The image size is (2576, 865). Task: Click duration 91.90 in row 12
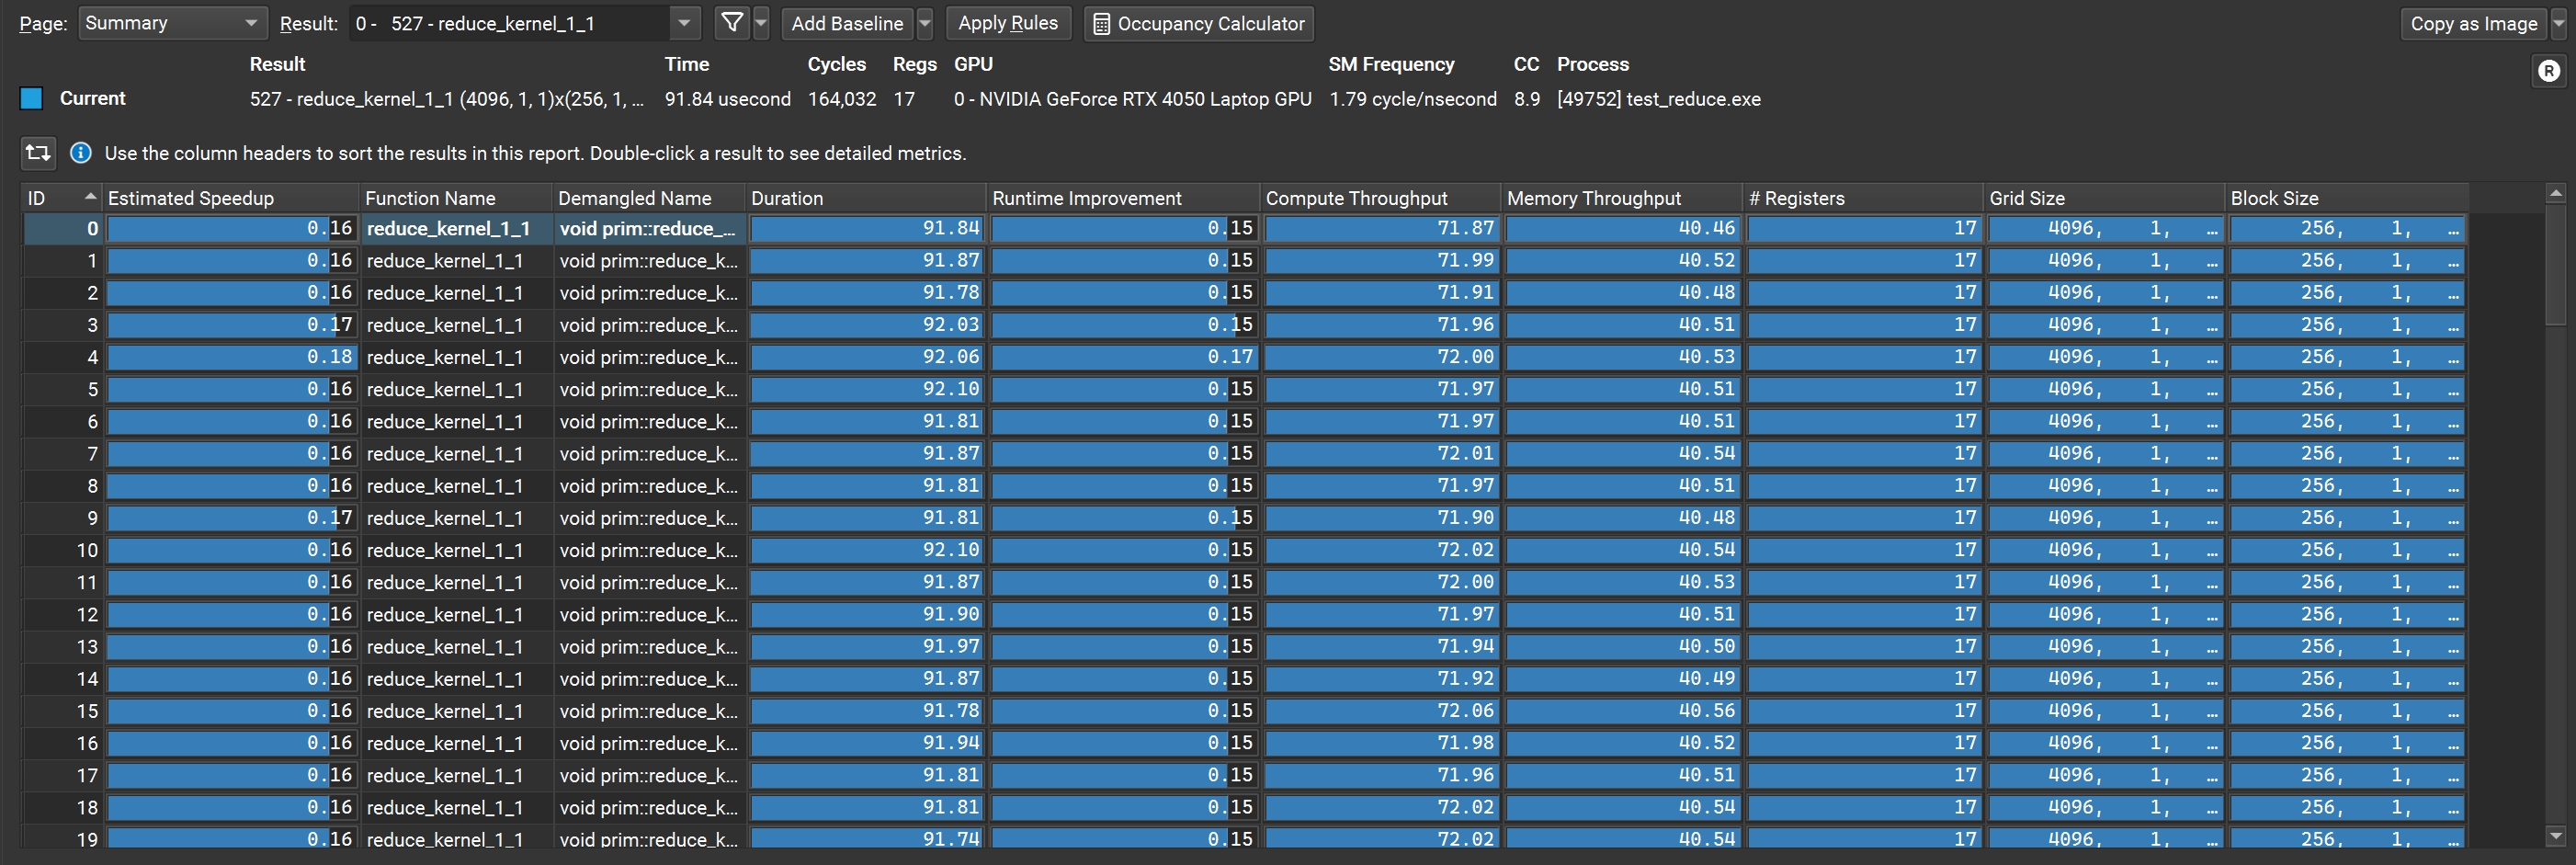tap(866, 614)
